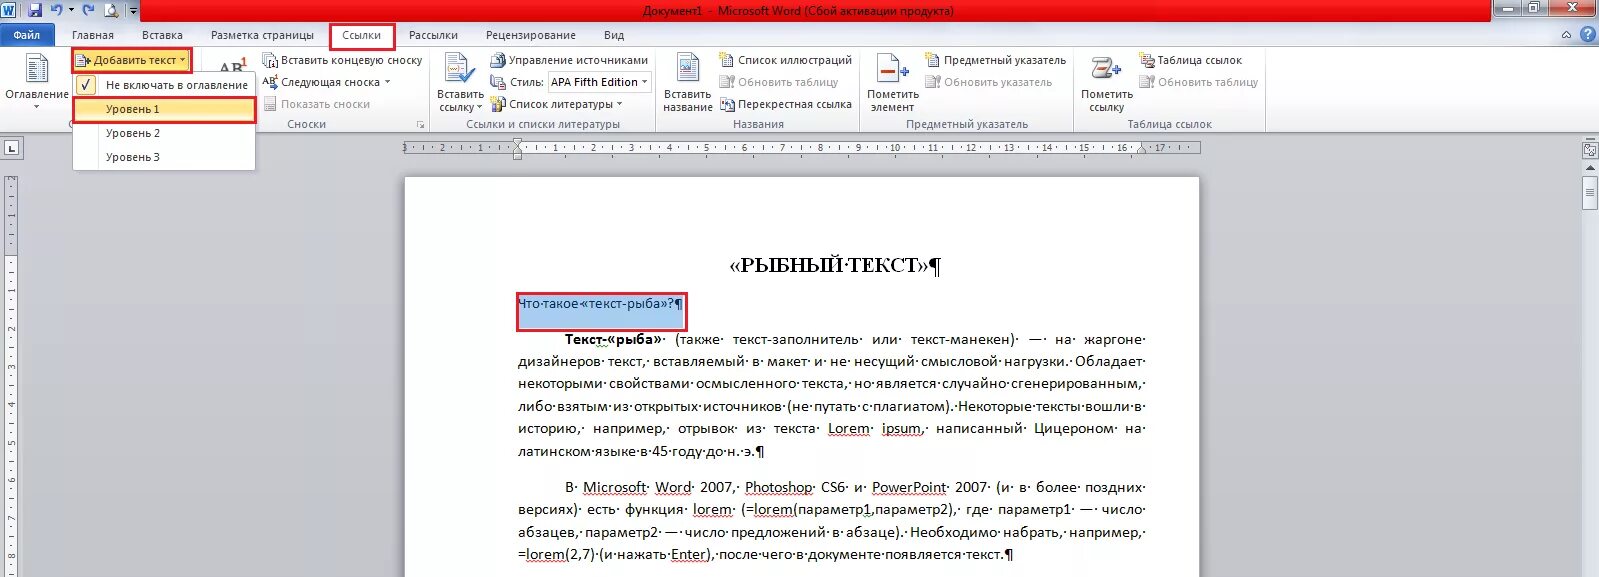Image resolution: width=1599 pixels, height=577 pixels.
Task: Click the print preview quick access icon
Action: coord(110,10)
